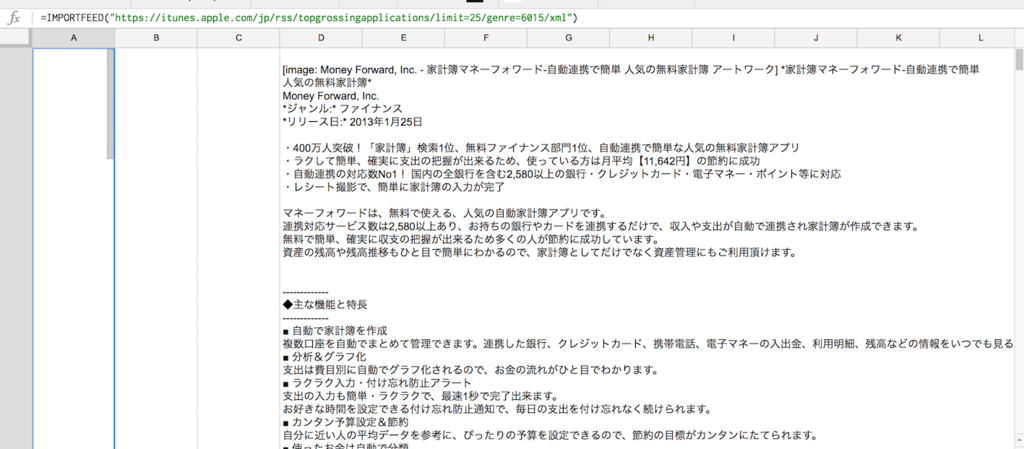1024x449 pixels.
Task: Click the select-all corner box
Action: point(16,38)
